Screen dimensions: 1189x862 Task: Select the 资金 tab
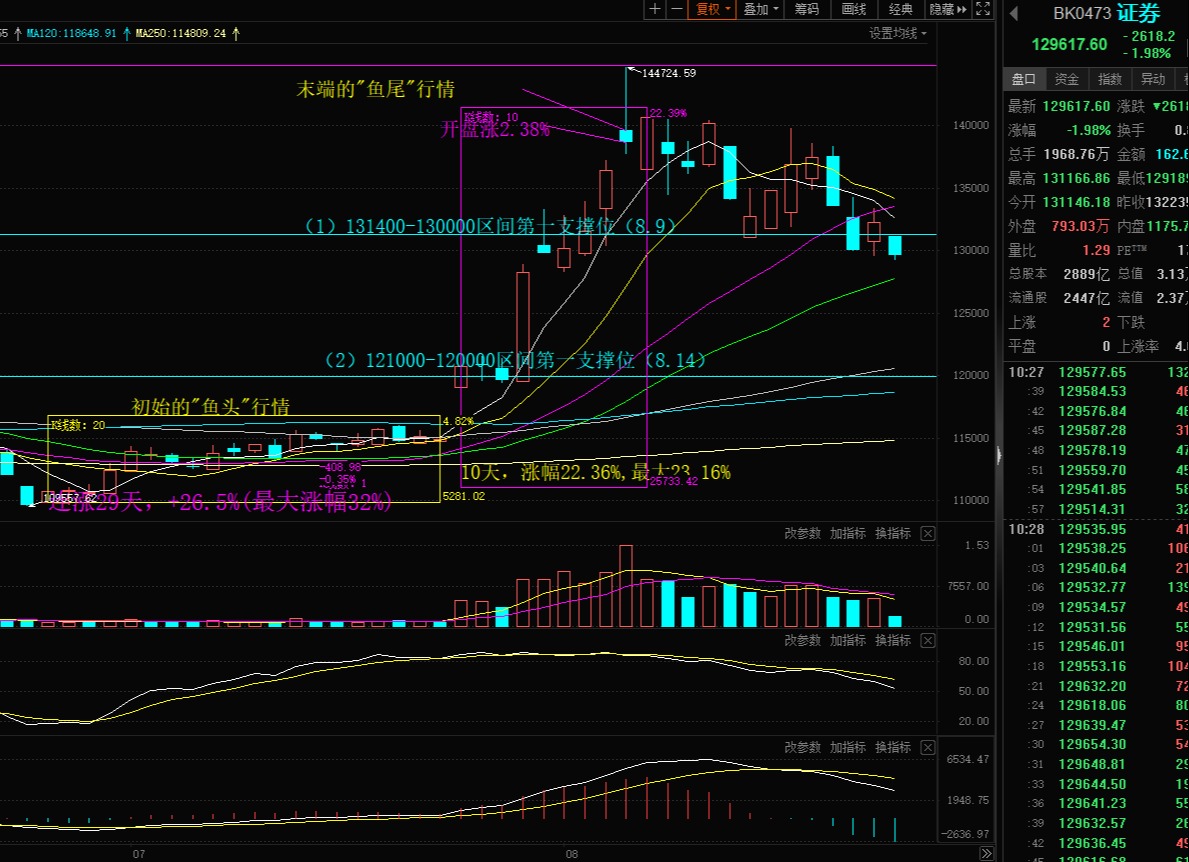[x=1067, y=79]
